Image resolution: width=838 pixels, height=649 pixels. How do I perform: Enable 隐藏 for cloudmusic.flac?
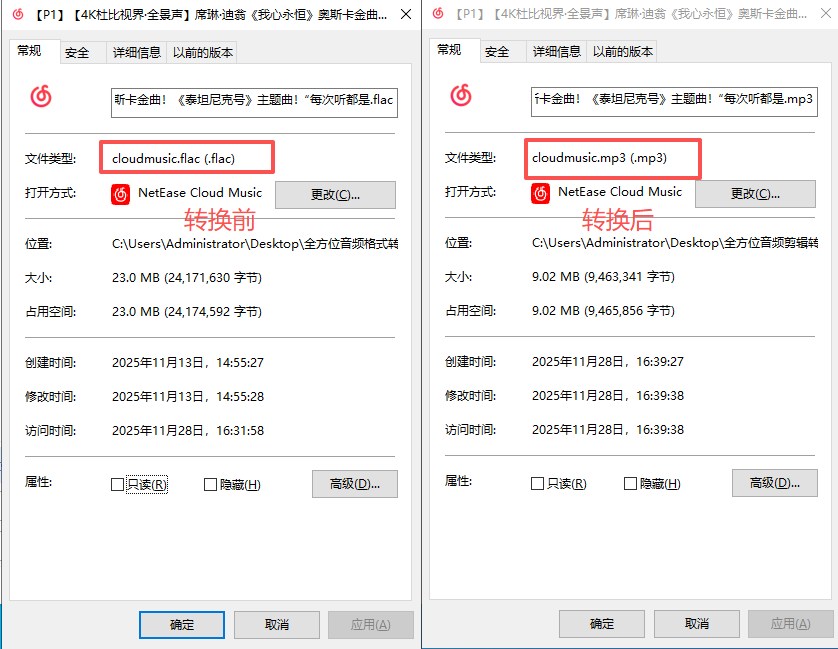(x=208, y=483)
